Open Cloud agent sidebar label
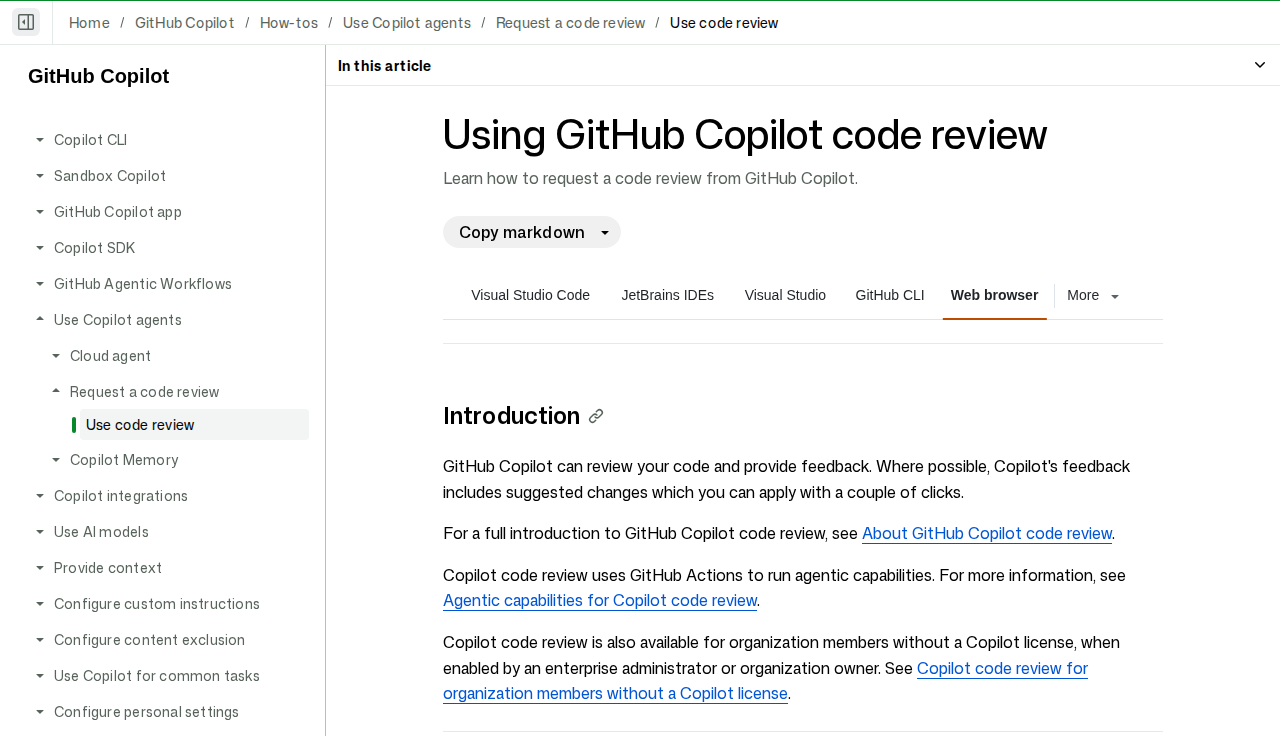The height and width of the screenshot is (736, 1280). pyautogui.click(x=111, y=356)
